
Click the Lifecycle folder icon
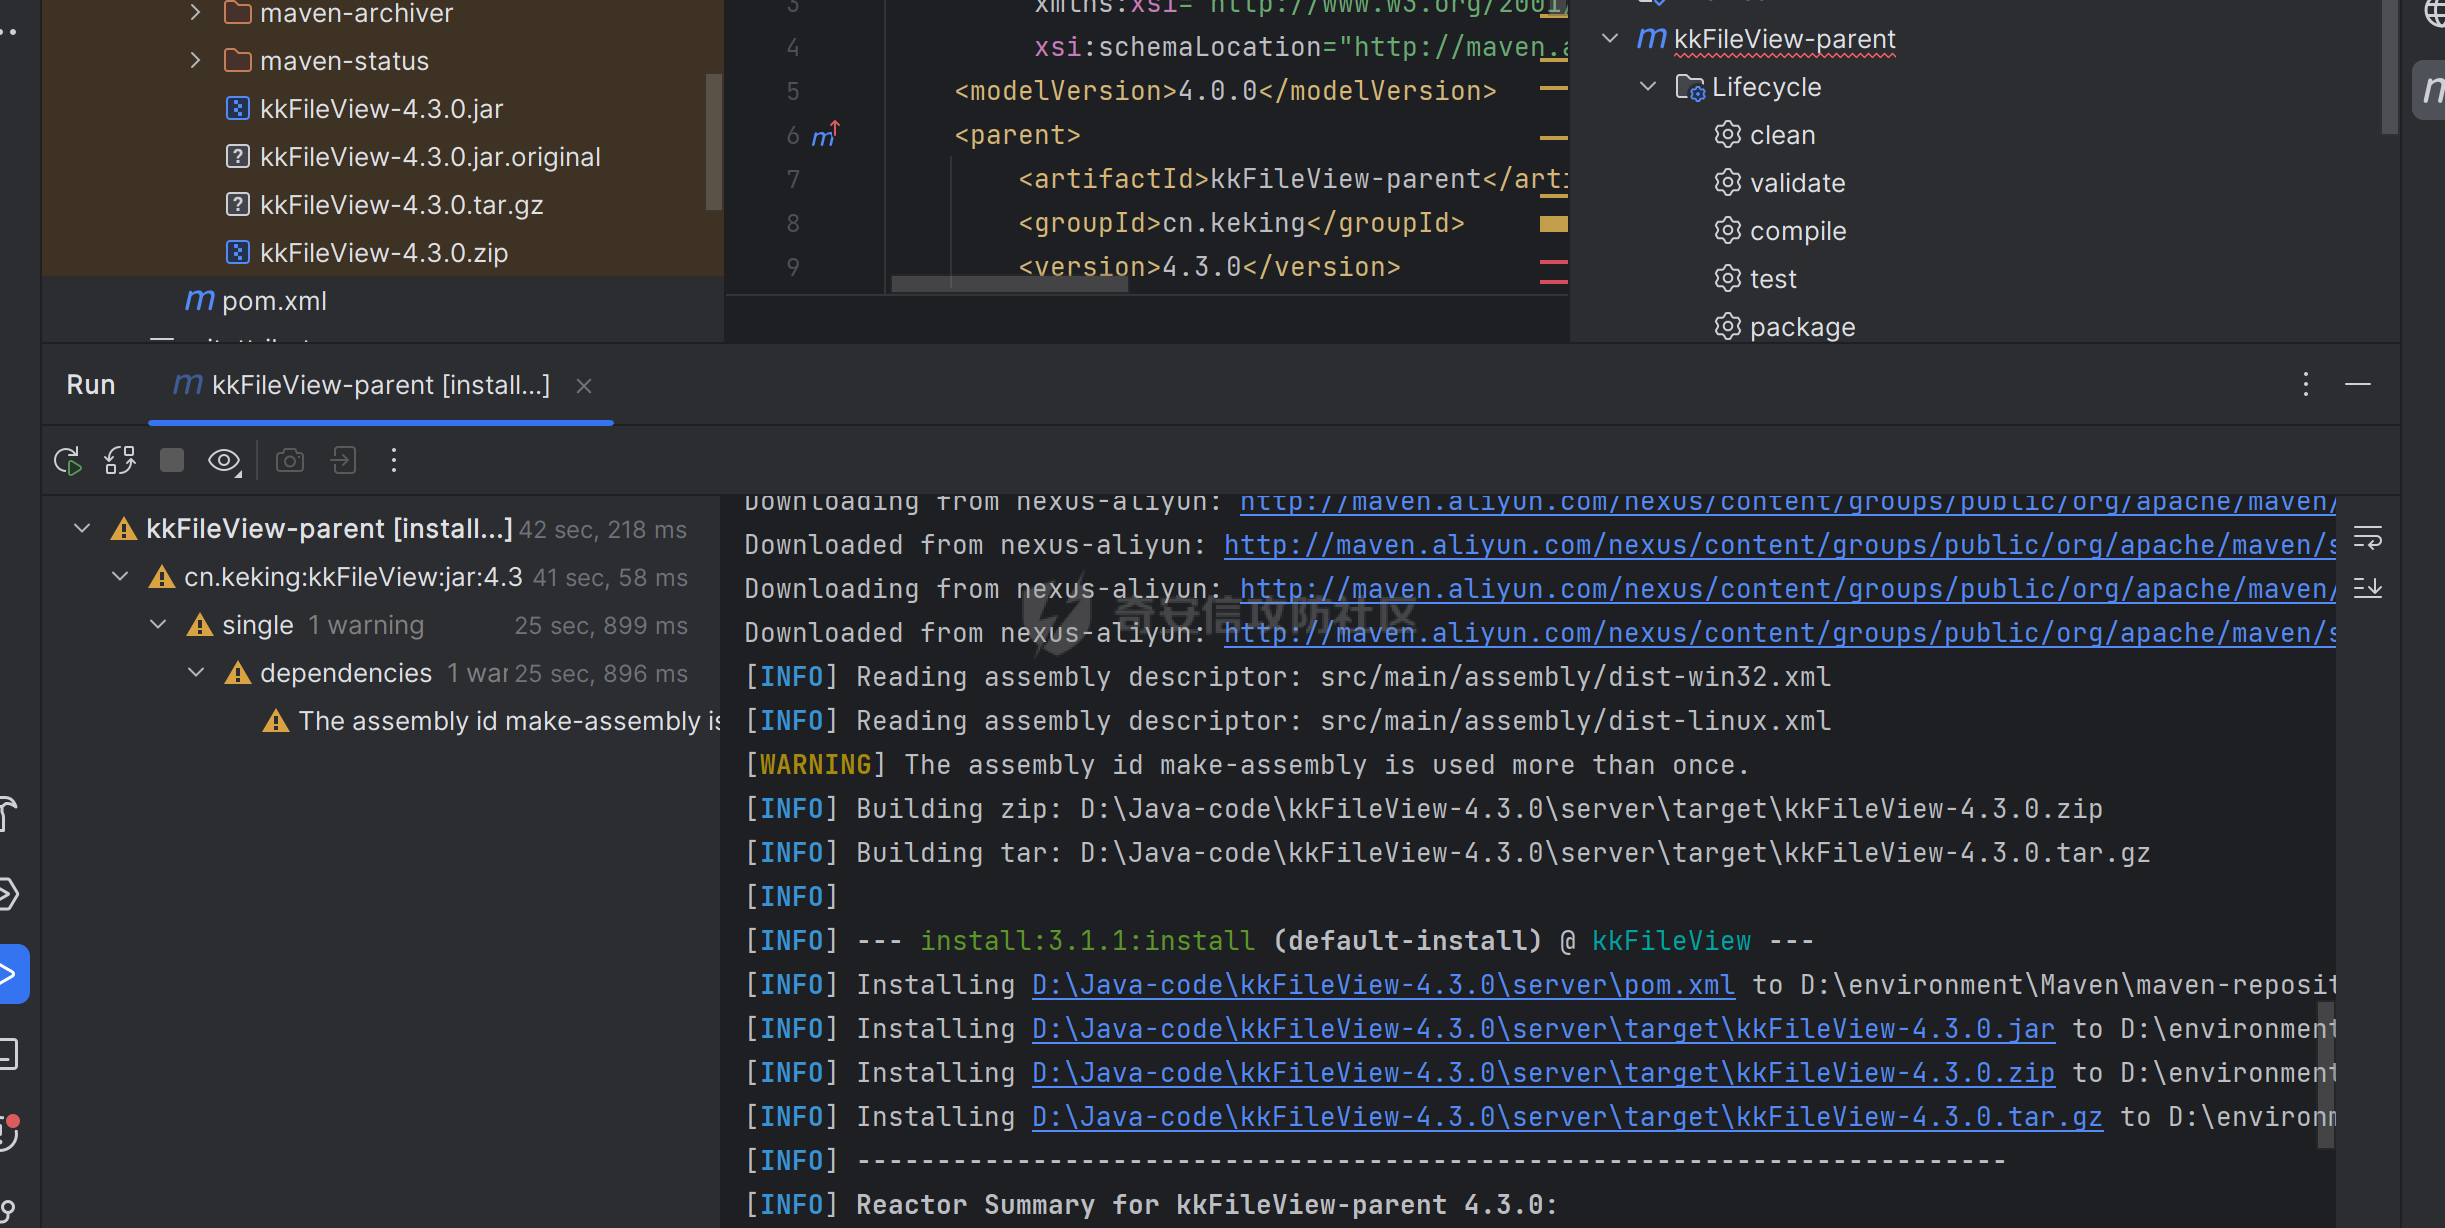tap(1690, 88)
